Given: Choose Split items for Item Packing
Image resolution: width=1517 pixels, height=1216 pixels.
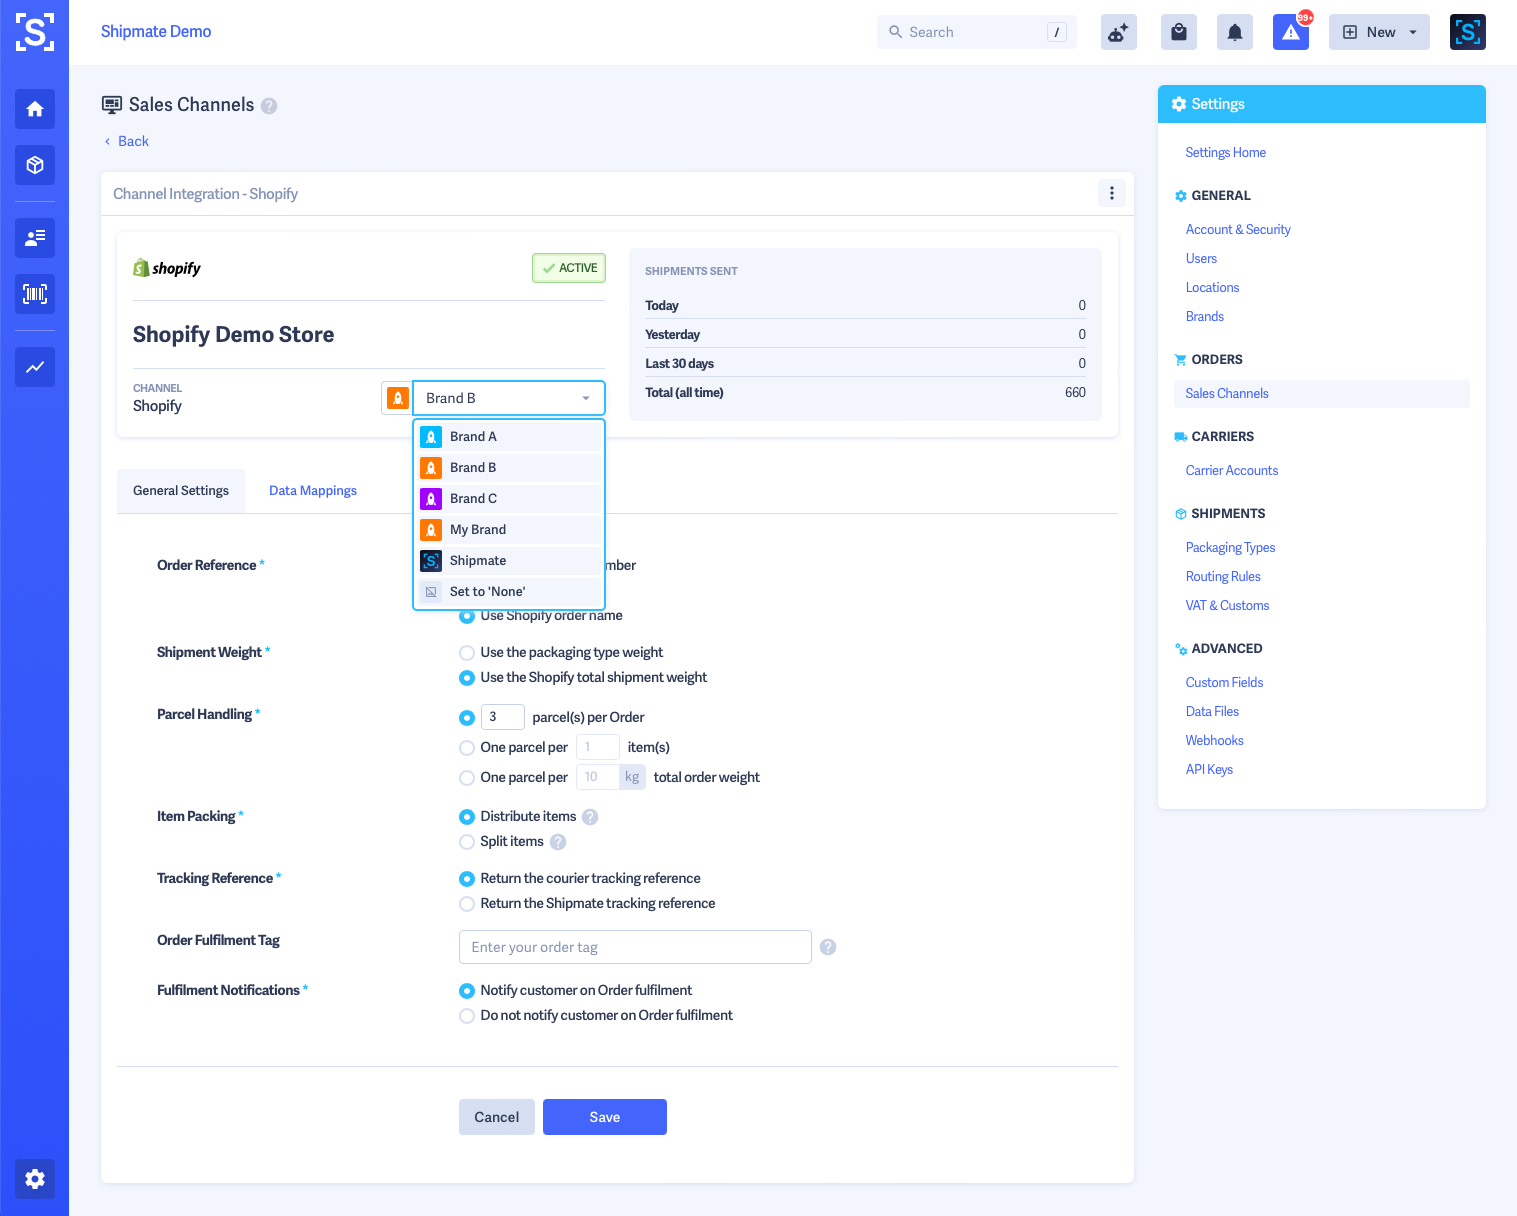Looking at the screenshot, I should click(467, 842).
